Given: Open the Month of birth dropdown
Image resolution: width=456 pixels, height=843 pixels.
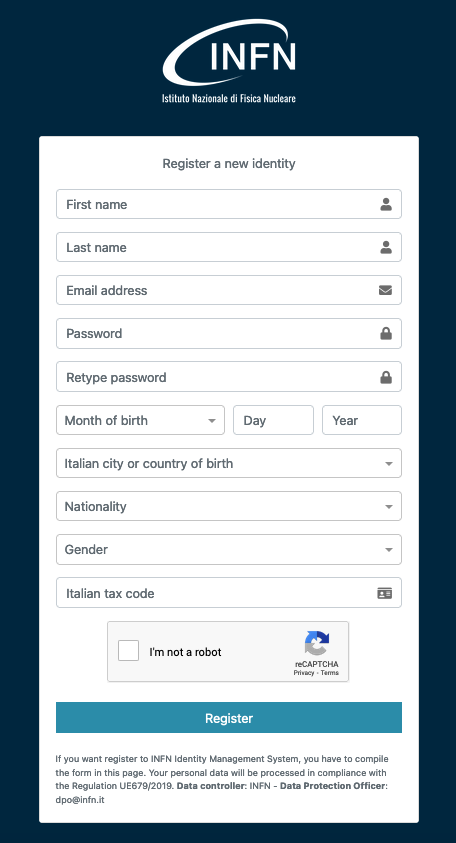Looking at the screenshot, I should [x=140, y=420].
